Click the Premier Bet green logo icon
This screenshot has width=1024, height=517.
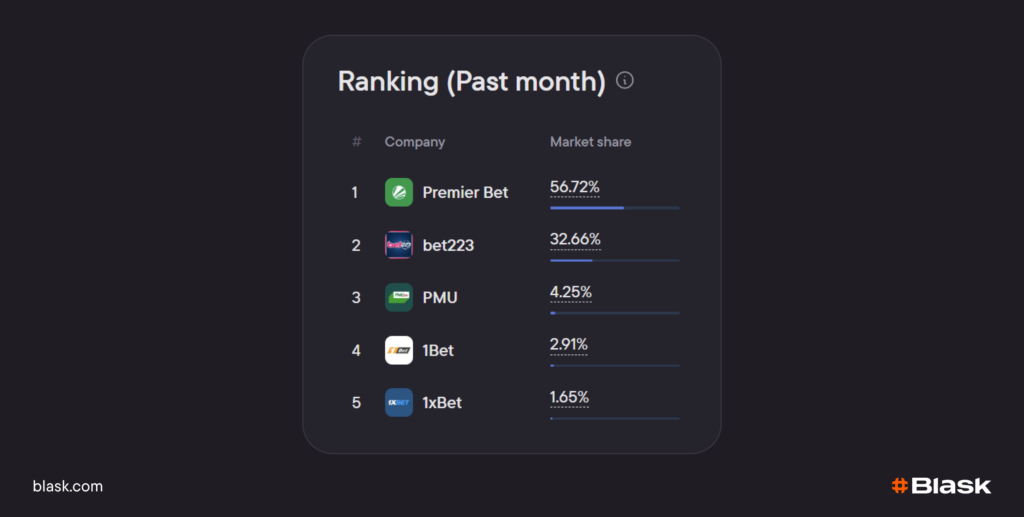coord(399,192)
